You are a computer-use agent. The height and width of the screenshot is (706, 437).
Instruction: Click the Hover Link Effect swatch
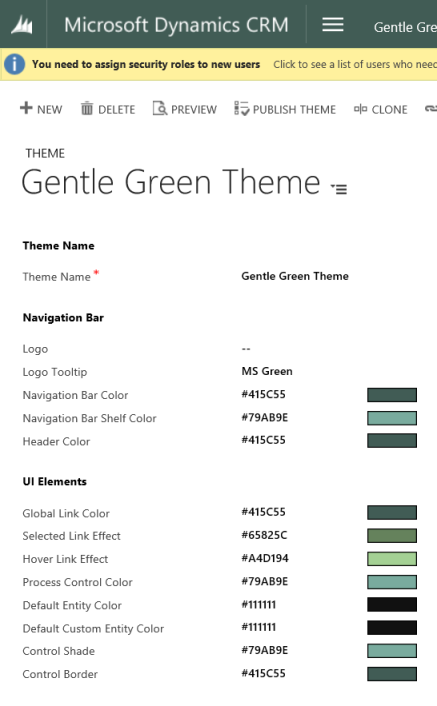coord(392,559)
